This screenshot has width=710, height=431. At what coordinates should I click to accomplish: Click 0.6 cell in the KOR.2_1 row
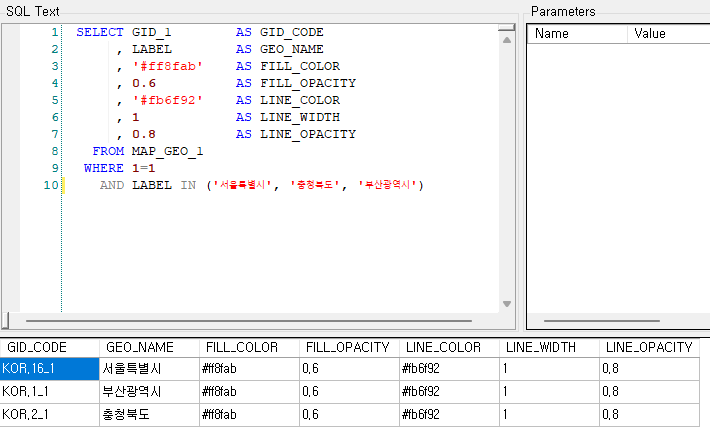[x=350, y=415]
